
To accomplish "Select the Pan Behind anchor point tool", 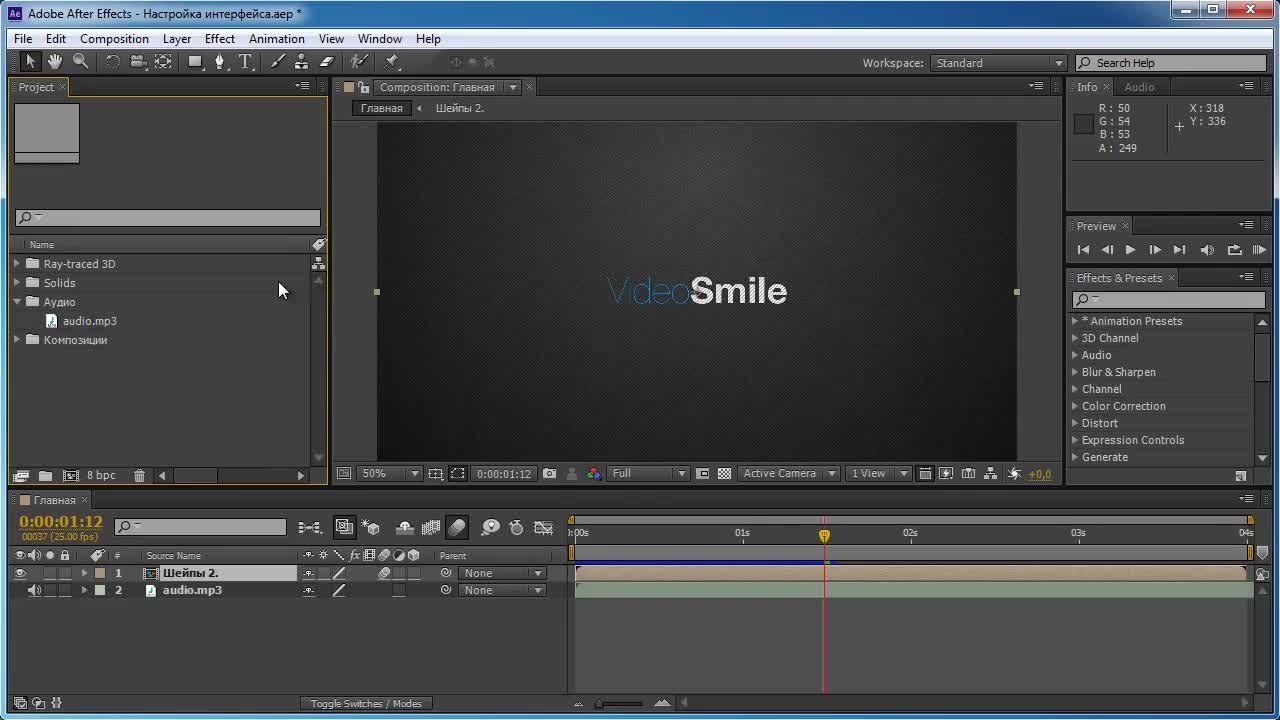I will [163, 62].
